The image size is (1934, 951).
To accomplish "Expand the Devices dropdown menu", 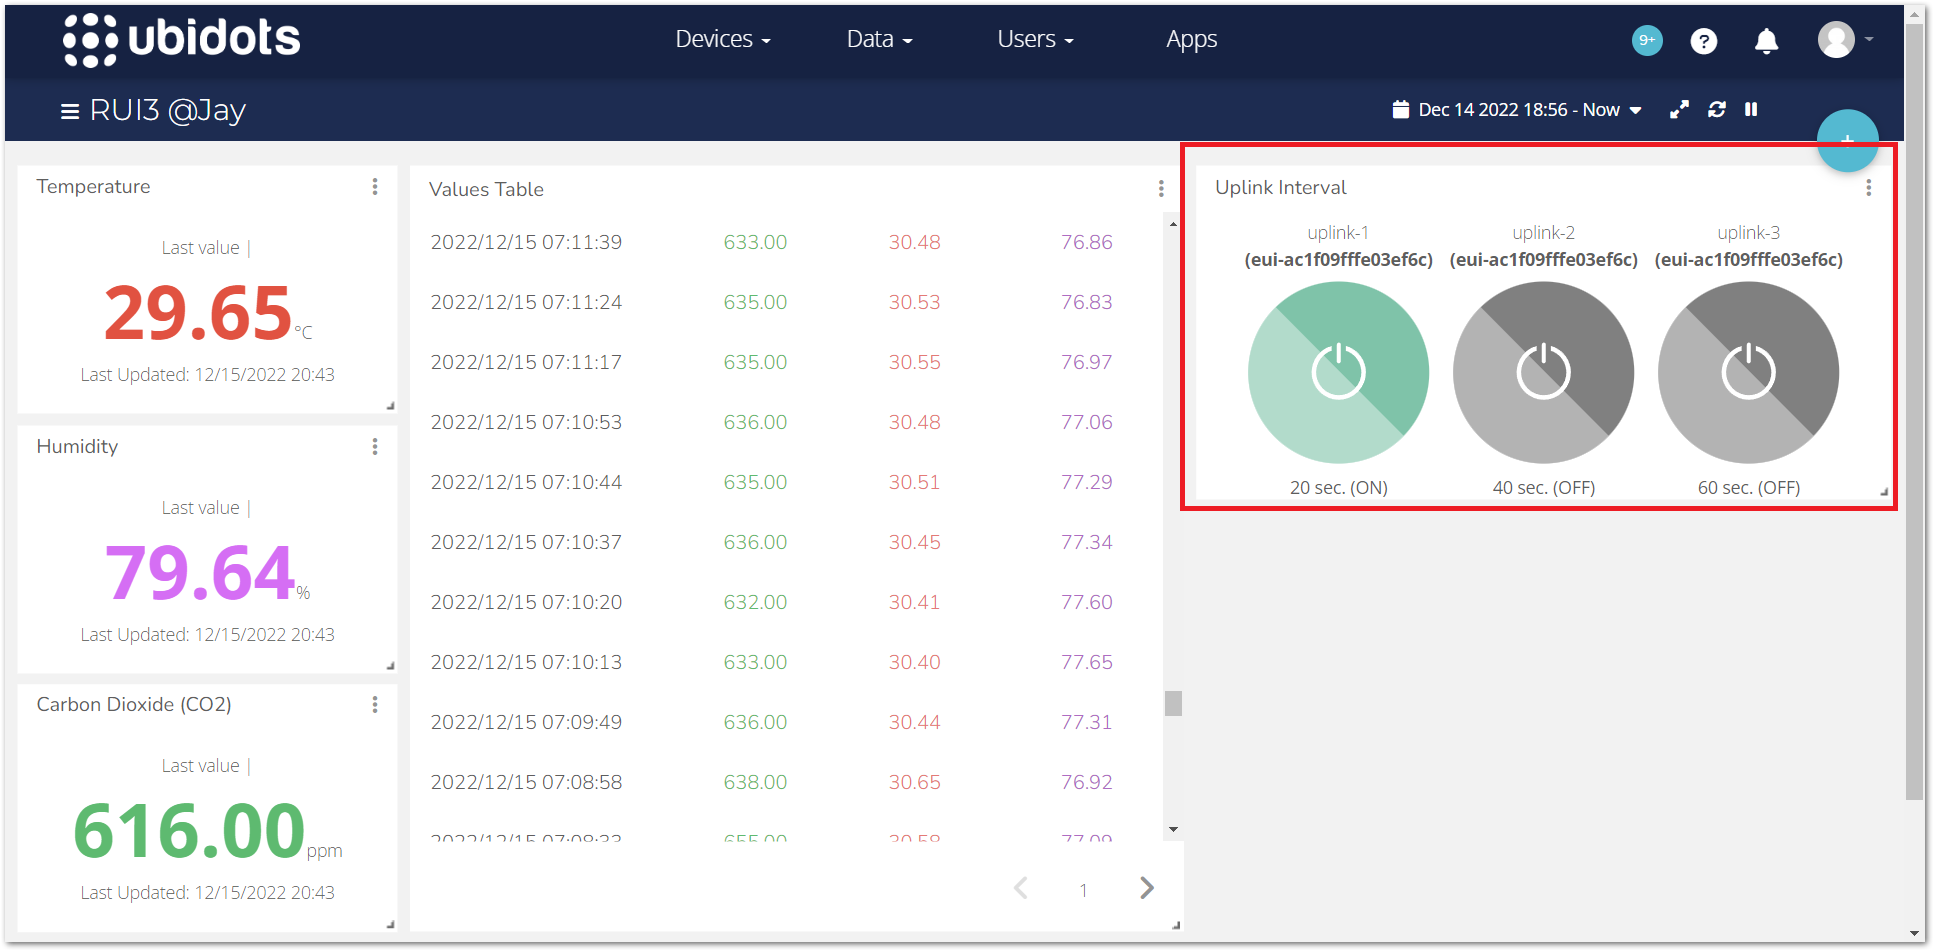I will [x=722, y=40].
